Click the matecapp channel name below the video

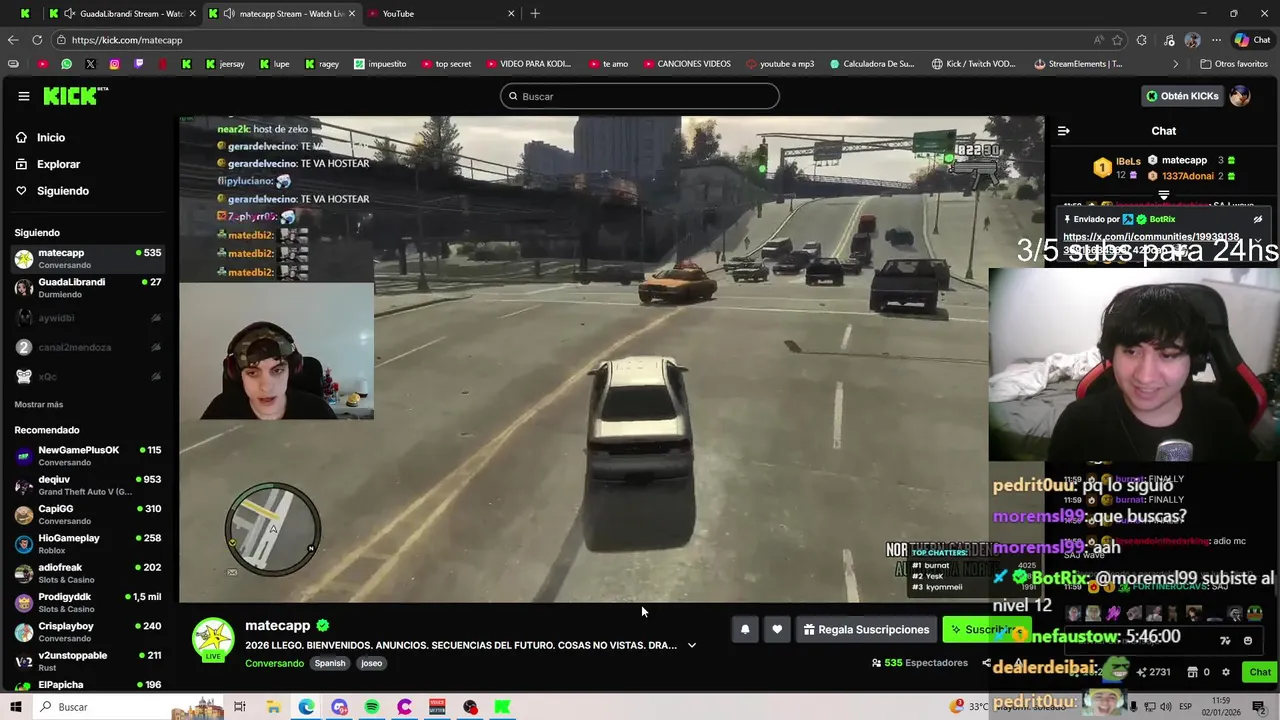278,625
